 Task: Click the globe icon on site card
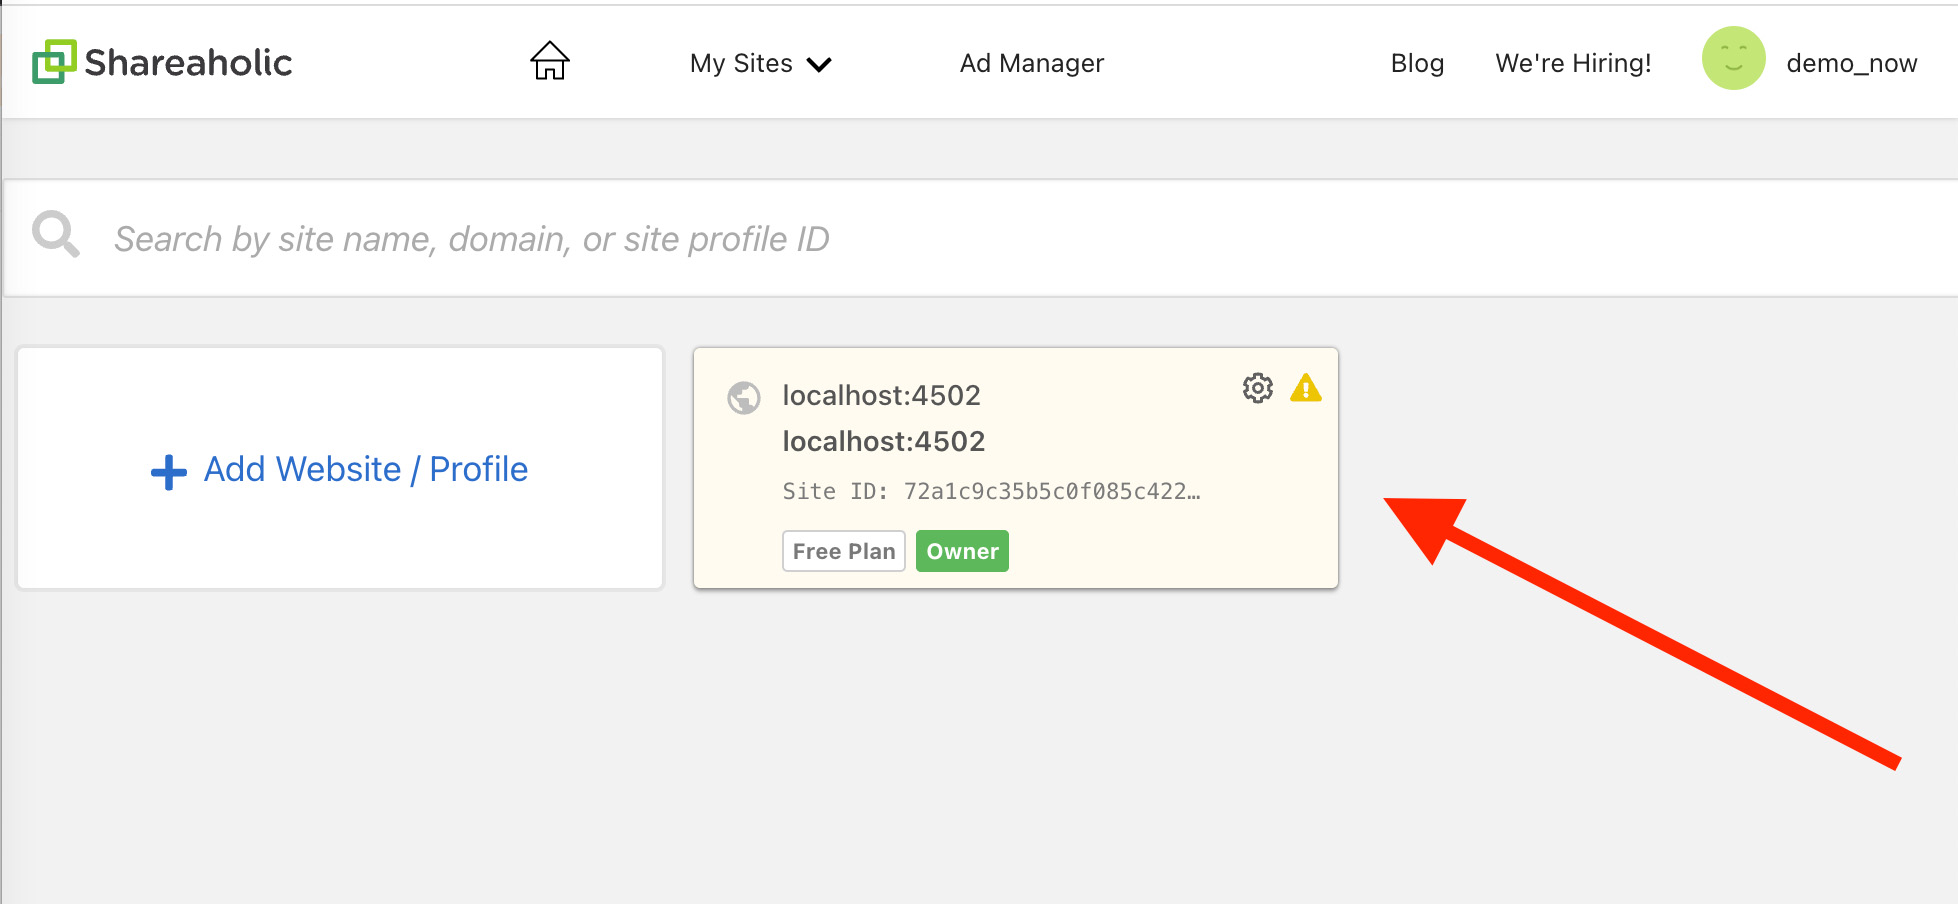click(743, 398)
